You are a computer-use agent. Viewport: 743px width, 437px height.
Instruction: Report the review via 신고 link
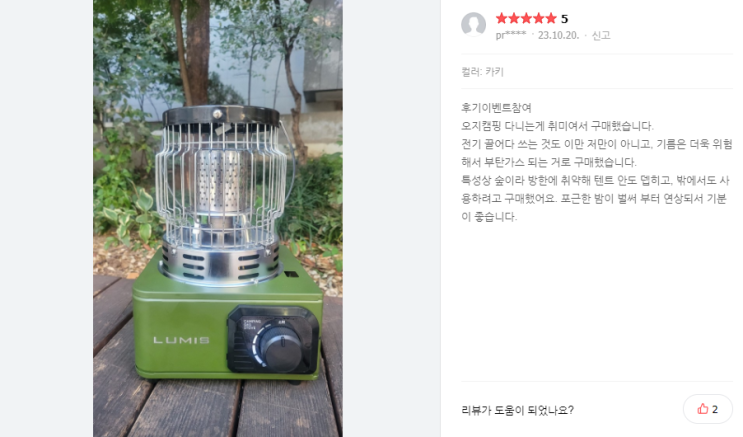(x=601, y=35)
